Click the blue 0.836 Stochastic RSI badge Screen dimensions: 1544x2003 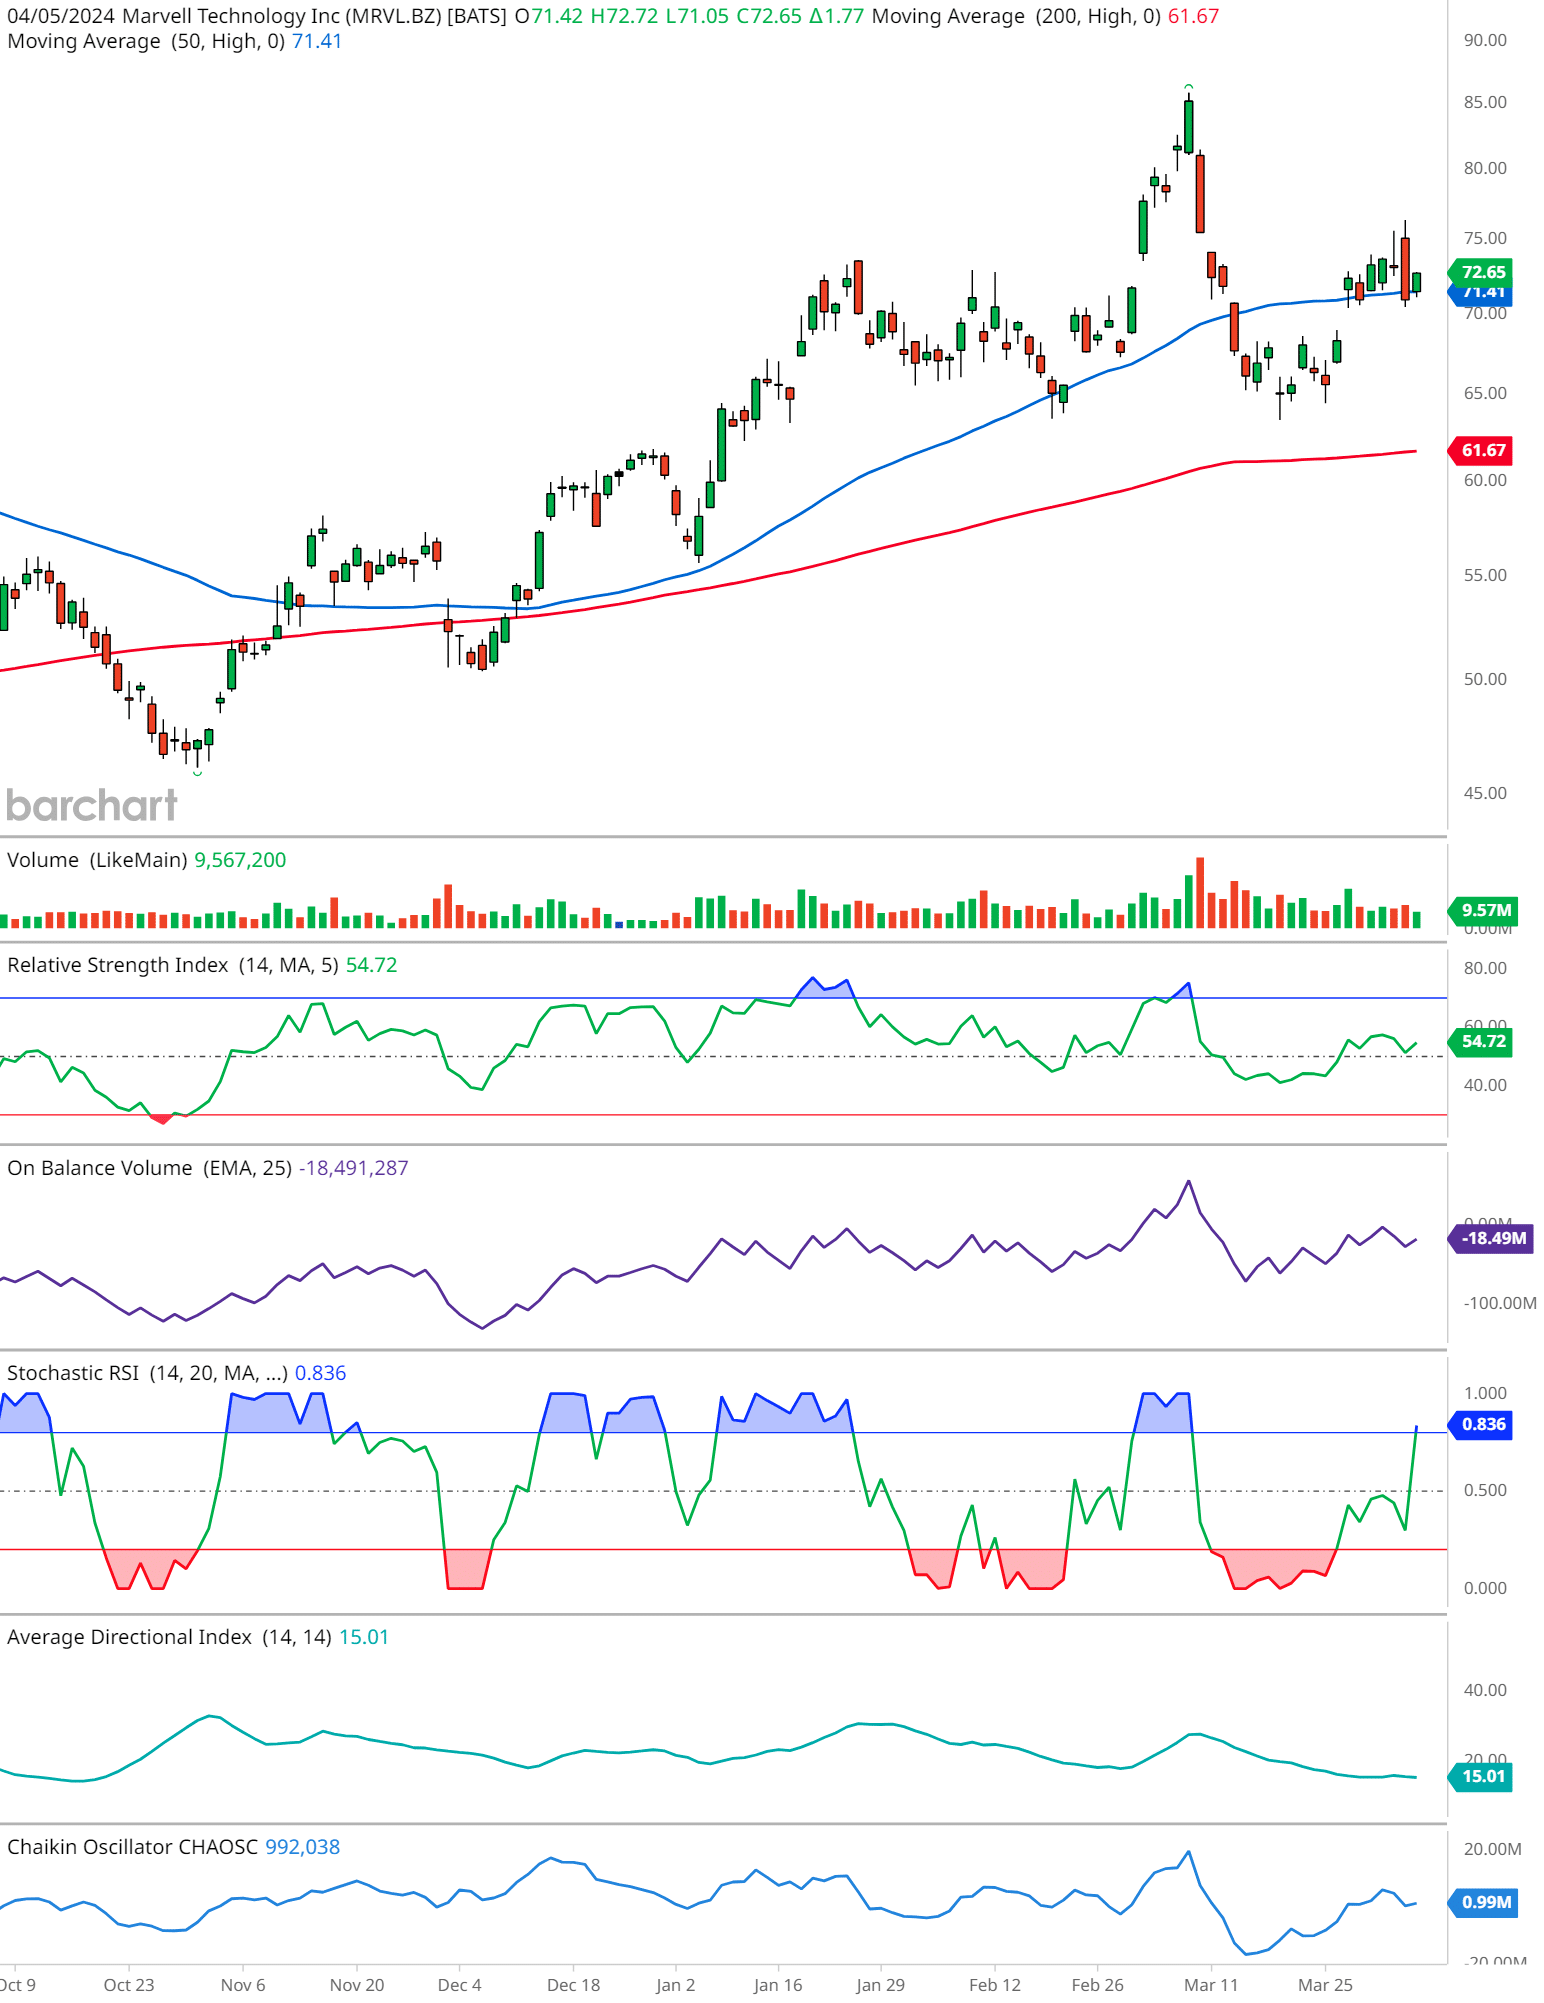(1482, 1424)
